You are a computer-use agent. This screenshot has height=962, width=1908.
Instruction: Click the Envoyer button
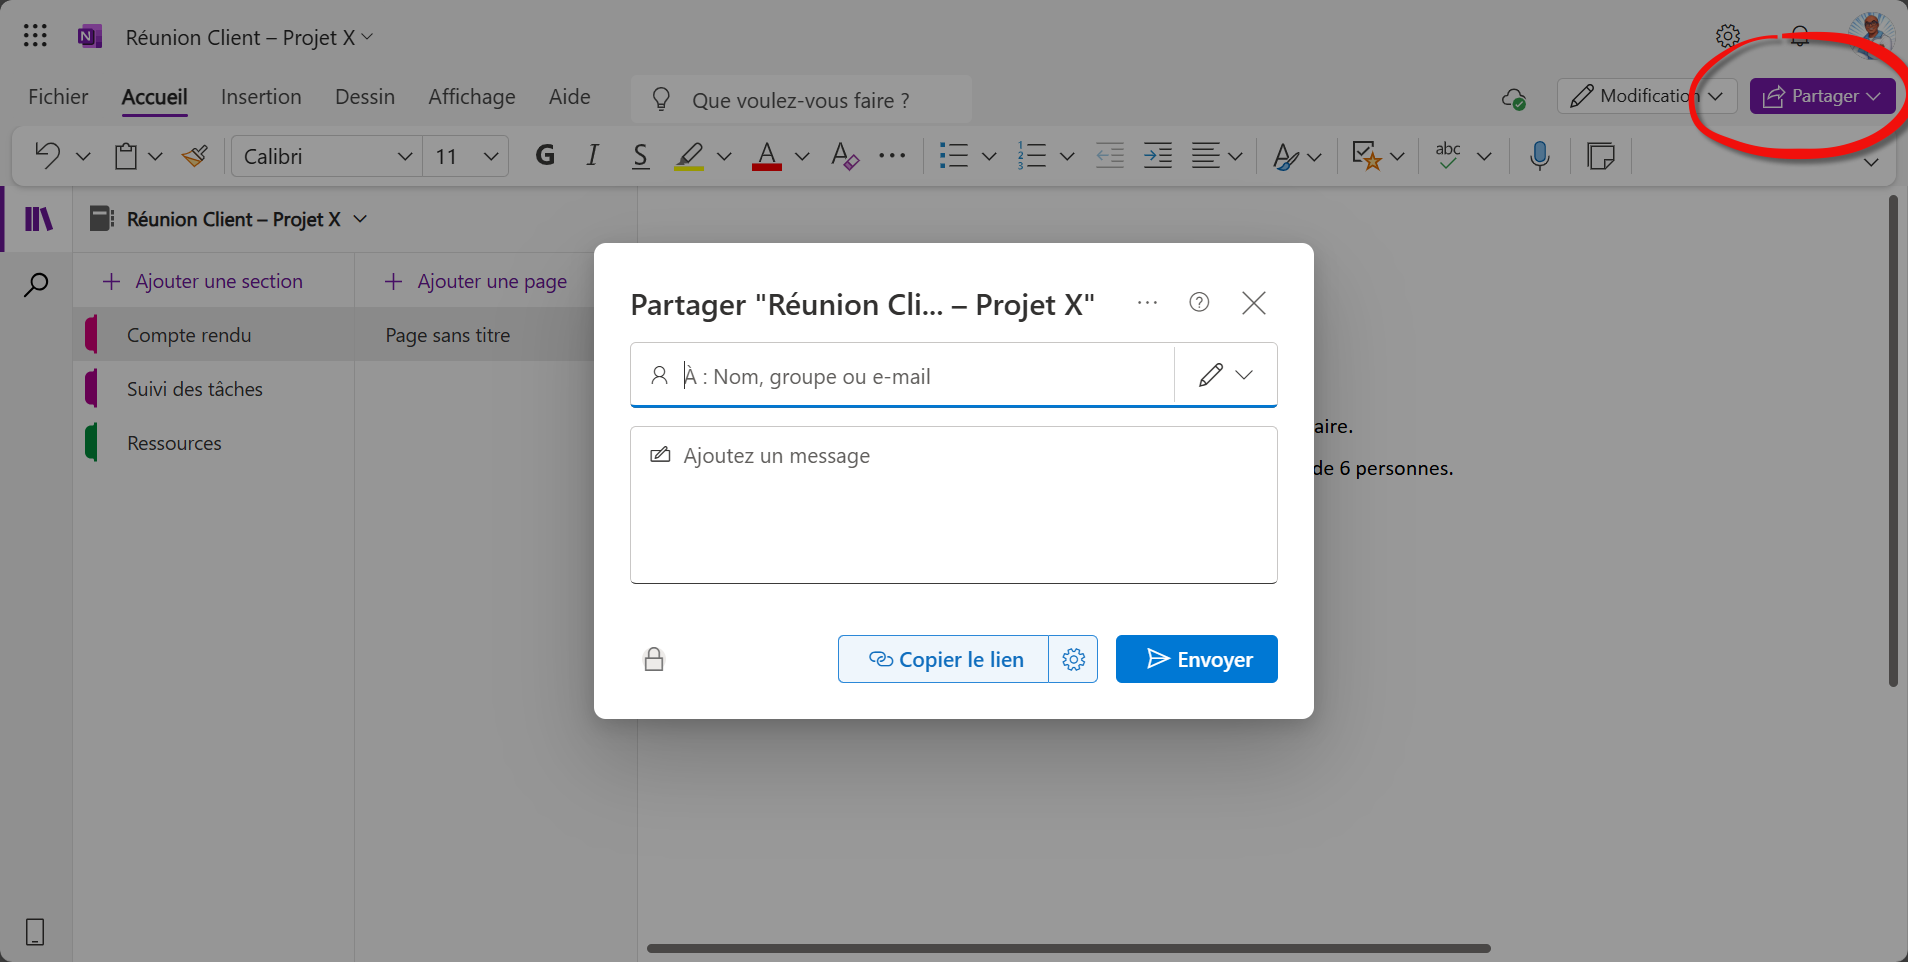(x=1196, y=660)
